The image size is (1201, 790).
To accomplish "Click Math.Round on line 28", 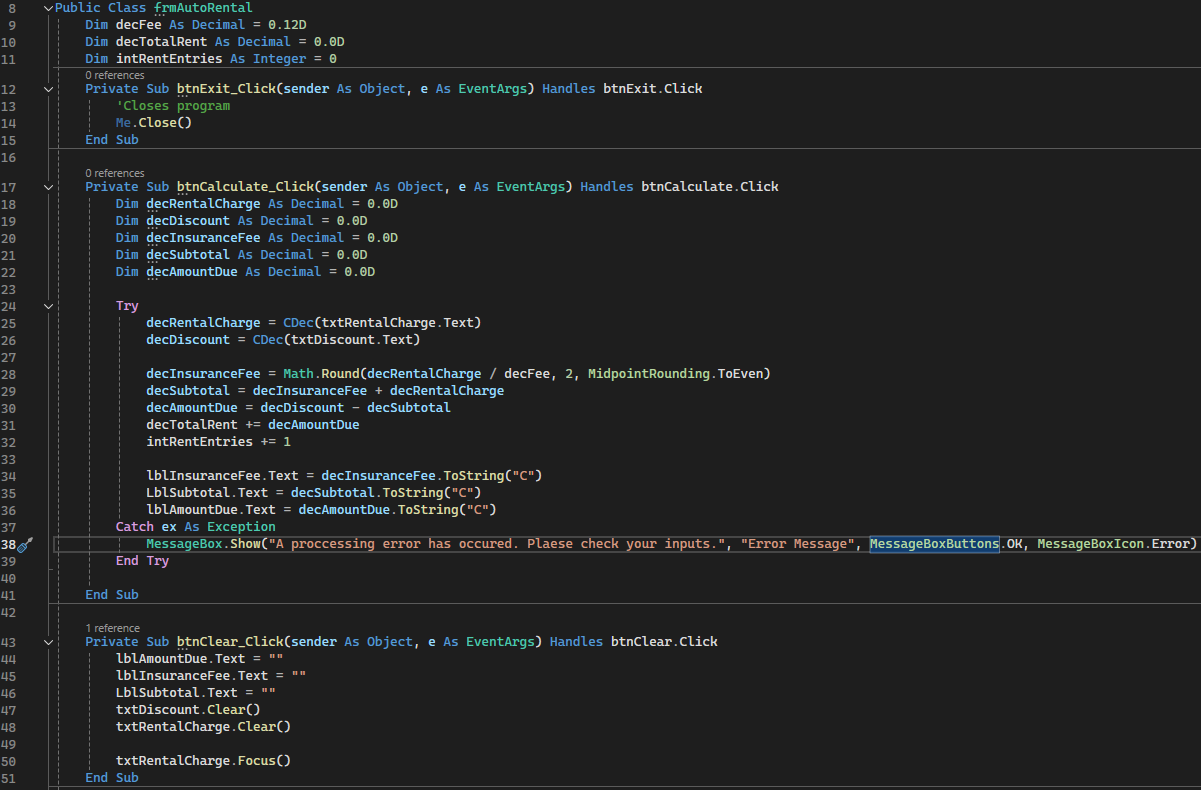I will (x=321, y=374).
